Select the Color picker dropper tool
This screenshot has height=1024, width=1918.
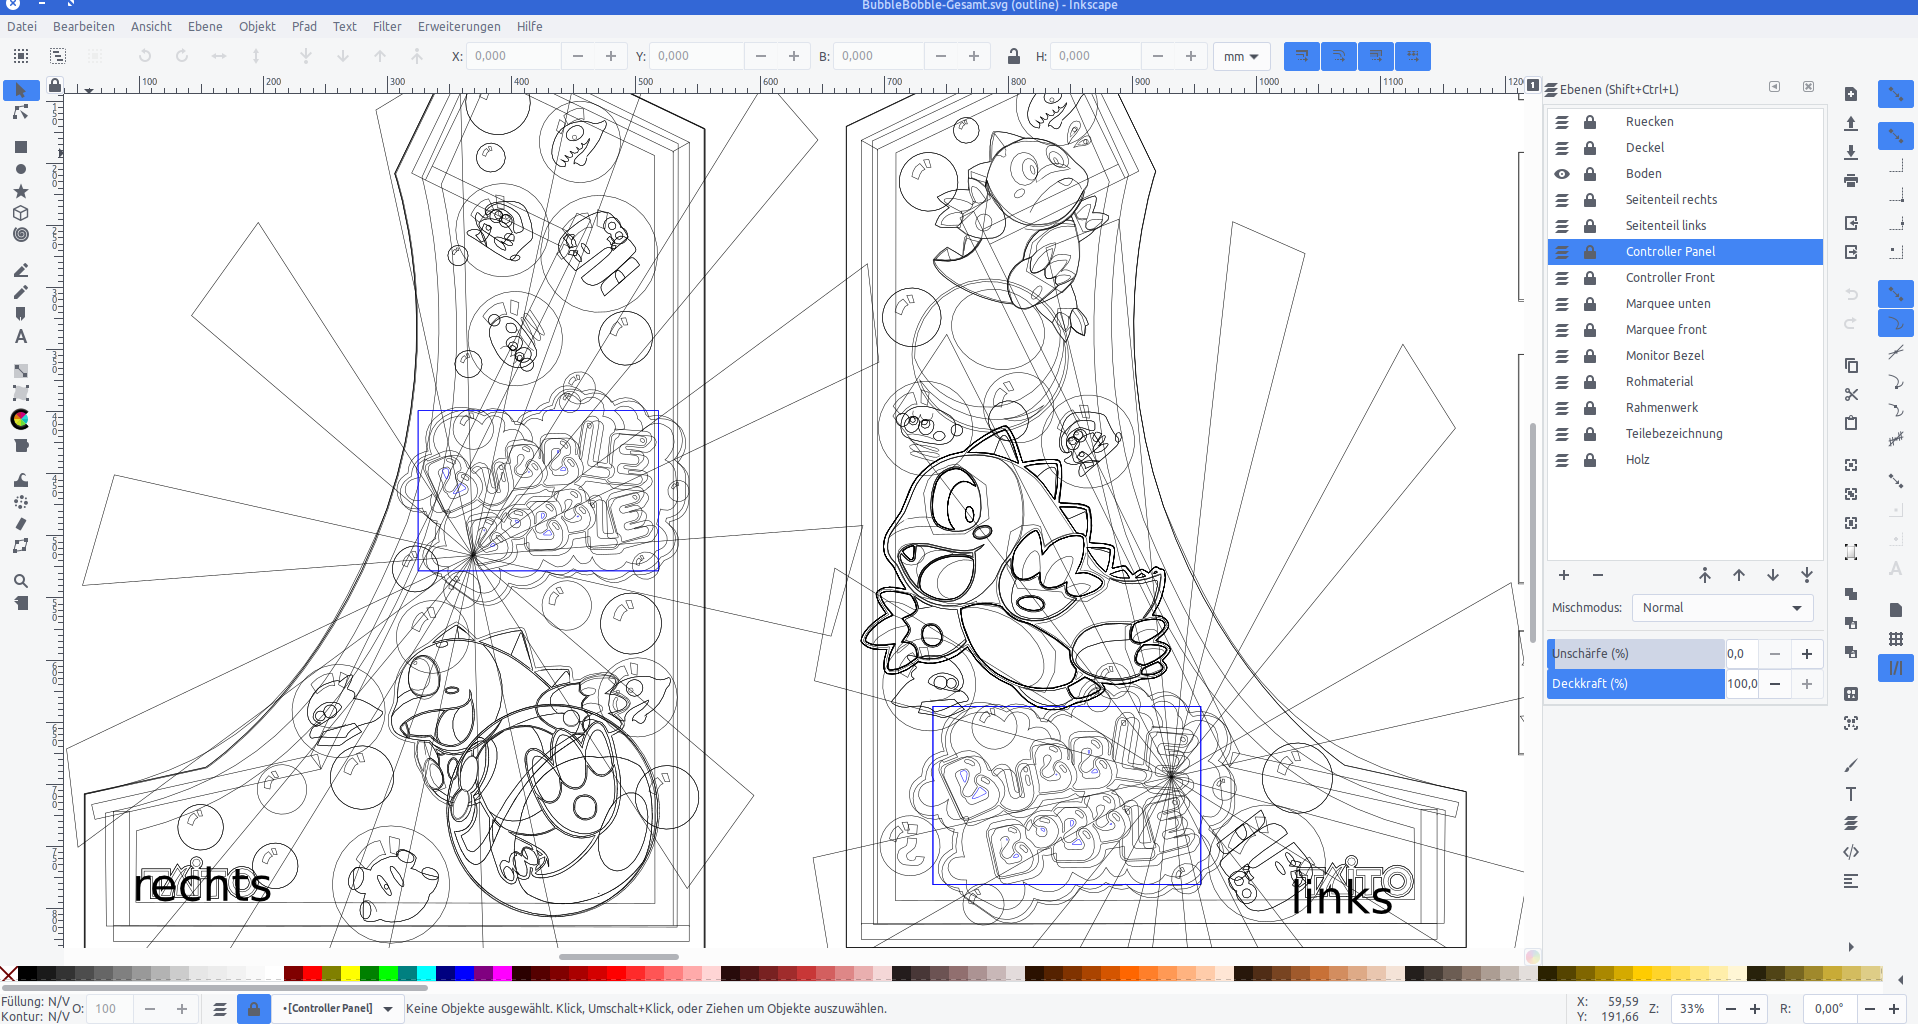pos(20,420)
